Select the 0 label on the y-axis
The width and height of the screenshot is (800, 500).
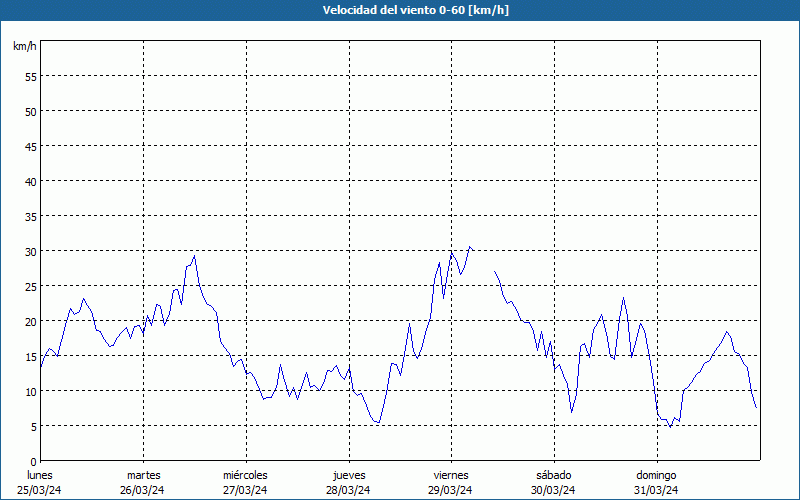click(34, 461)
